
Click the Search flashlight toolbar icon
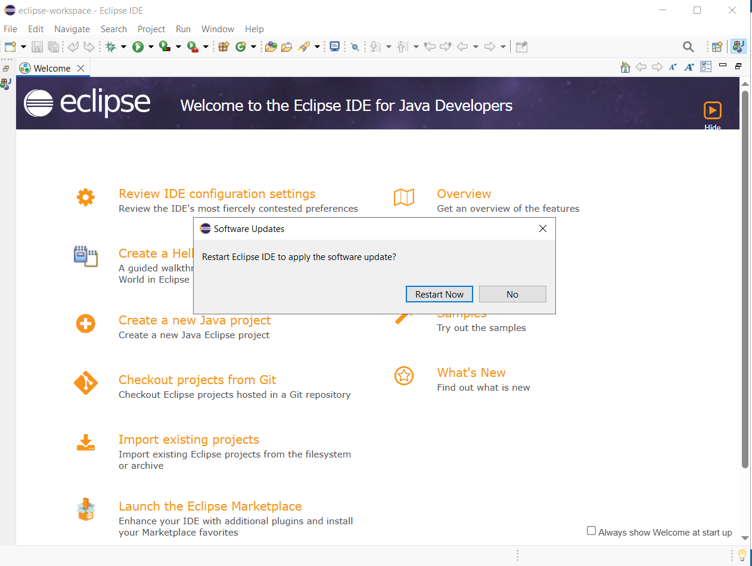[x=304, y=47]
